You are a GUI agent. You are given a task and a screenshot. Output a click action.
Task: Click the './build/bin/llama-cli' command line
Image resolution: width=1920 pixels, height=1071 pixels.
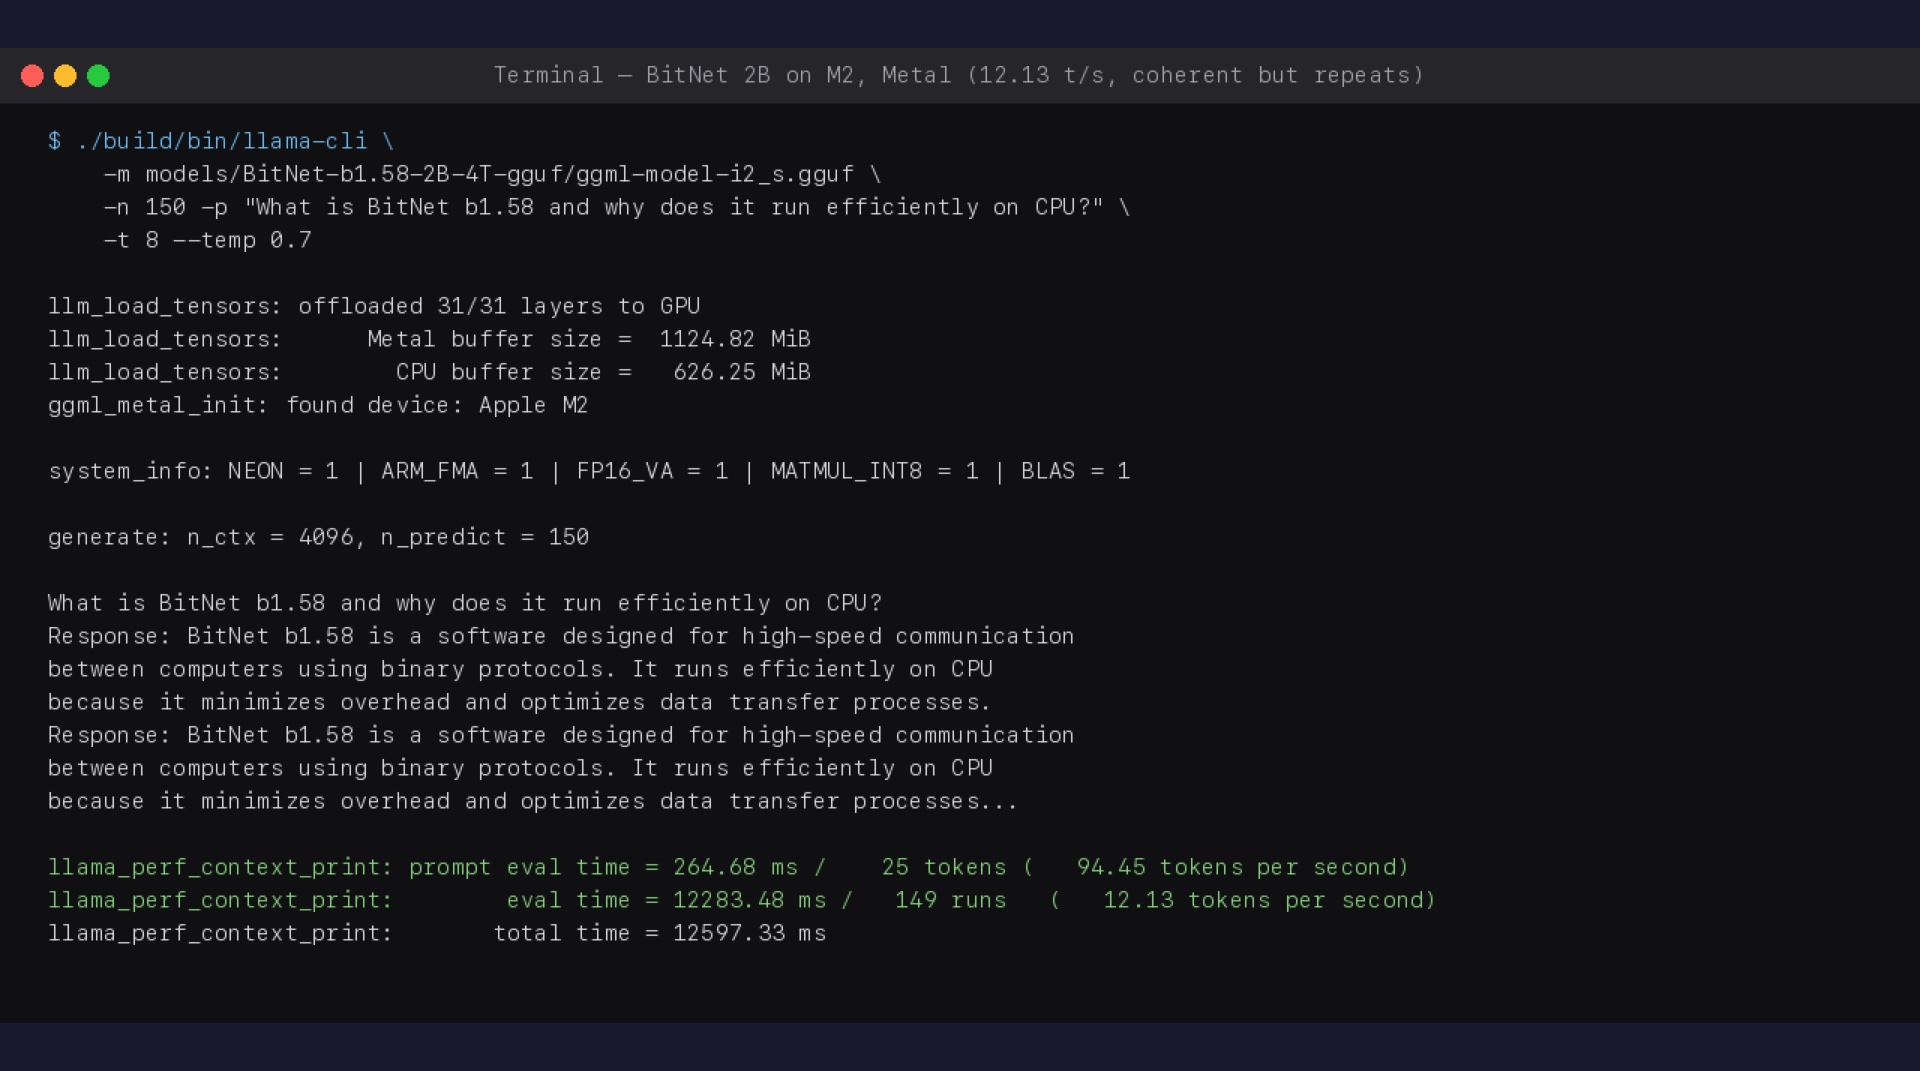click(x=221, y=141)
